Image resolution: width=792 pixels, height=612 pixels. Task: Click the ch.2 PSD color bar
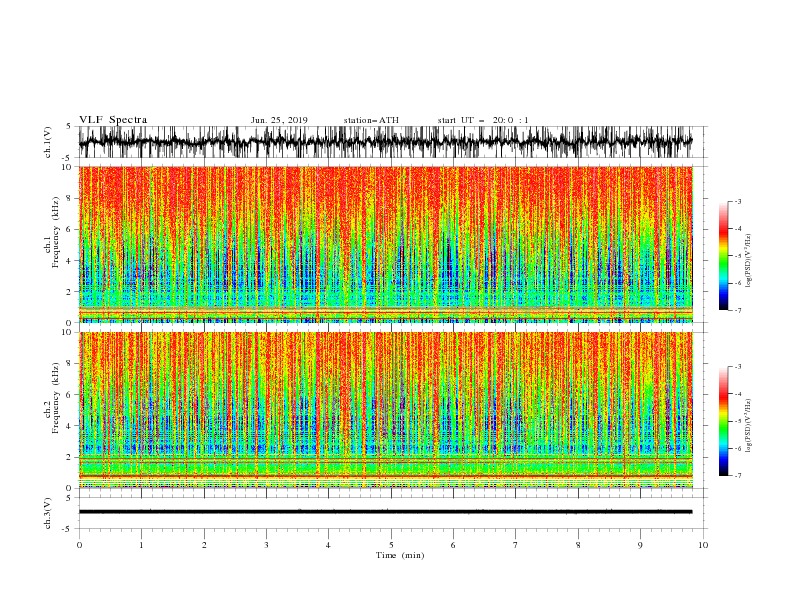tap(723, 421)
